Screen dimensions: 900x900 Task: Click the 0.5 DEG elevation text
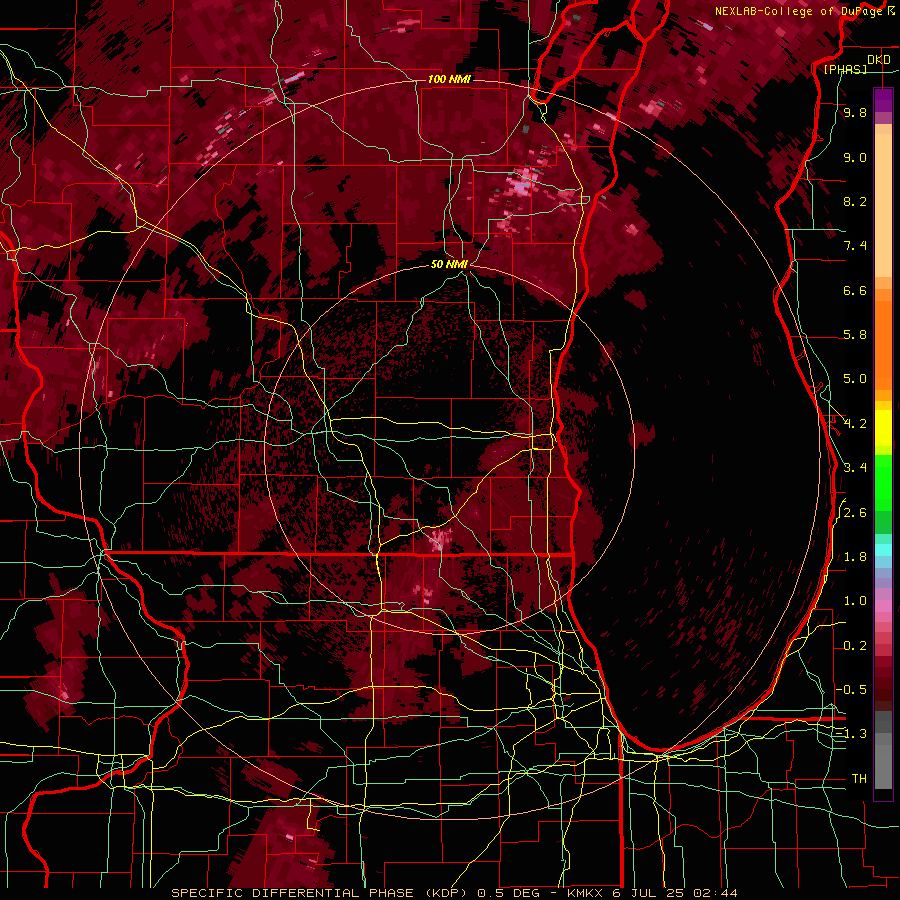coord(509,893)
